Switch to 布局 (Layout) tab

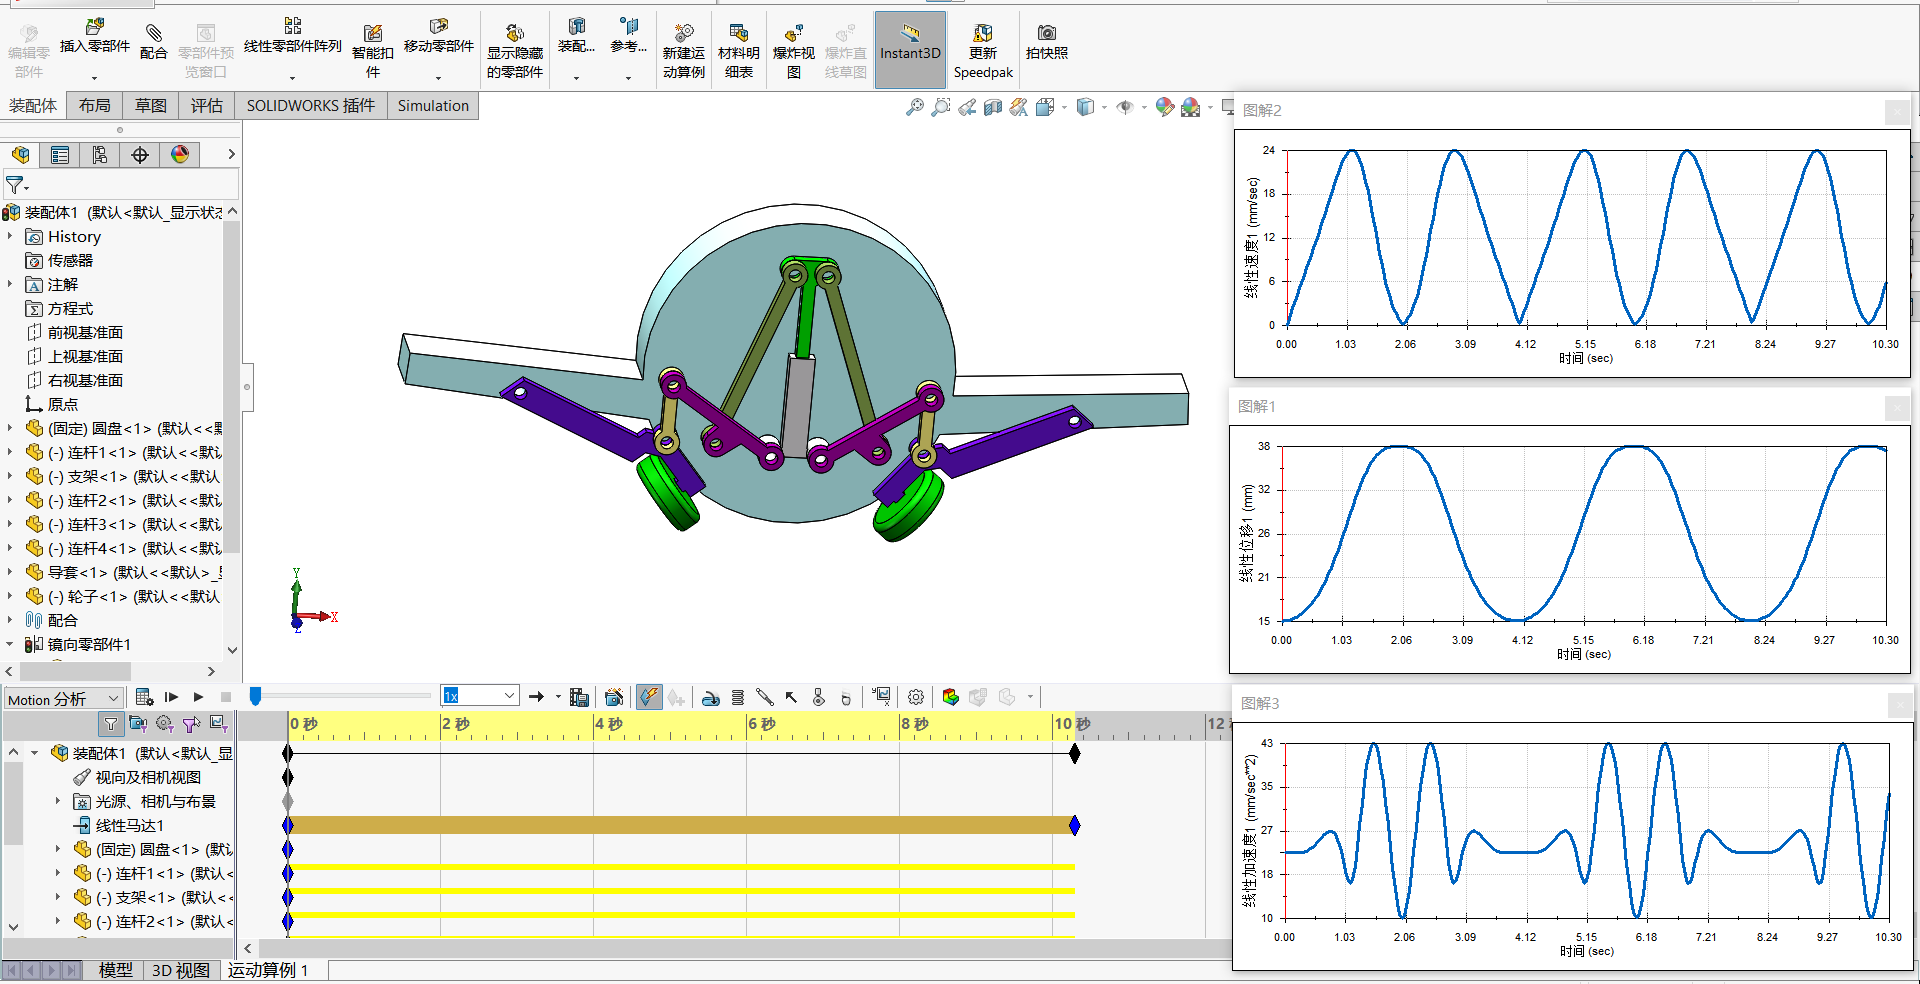click(x=95, y=106)
